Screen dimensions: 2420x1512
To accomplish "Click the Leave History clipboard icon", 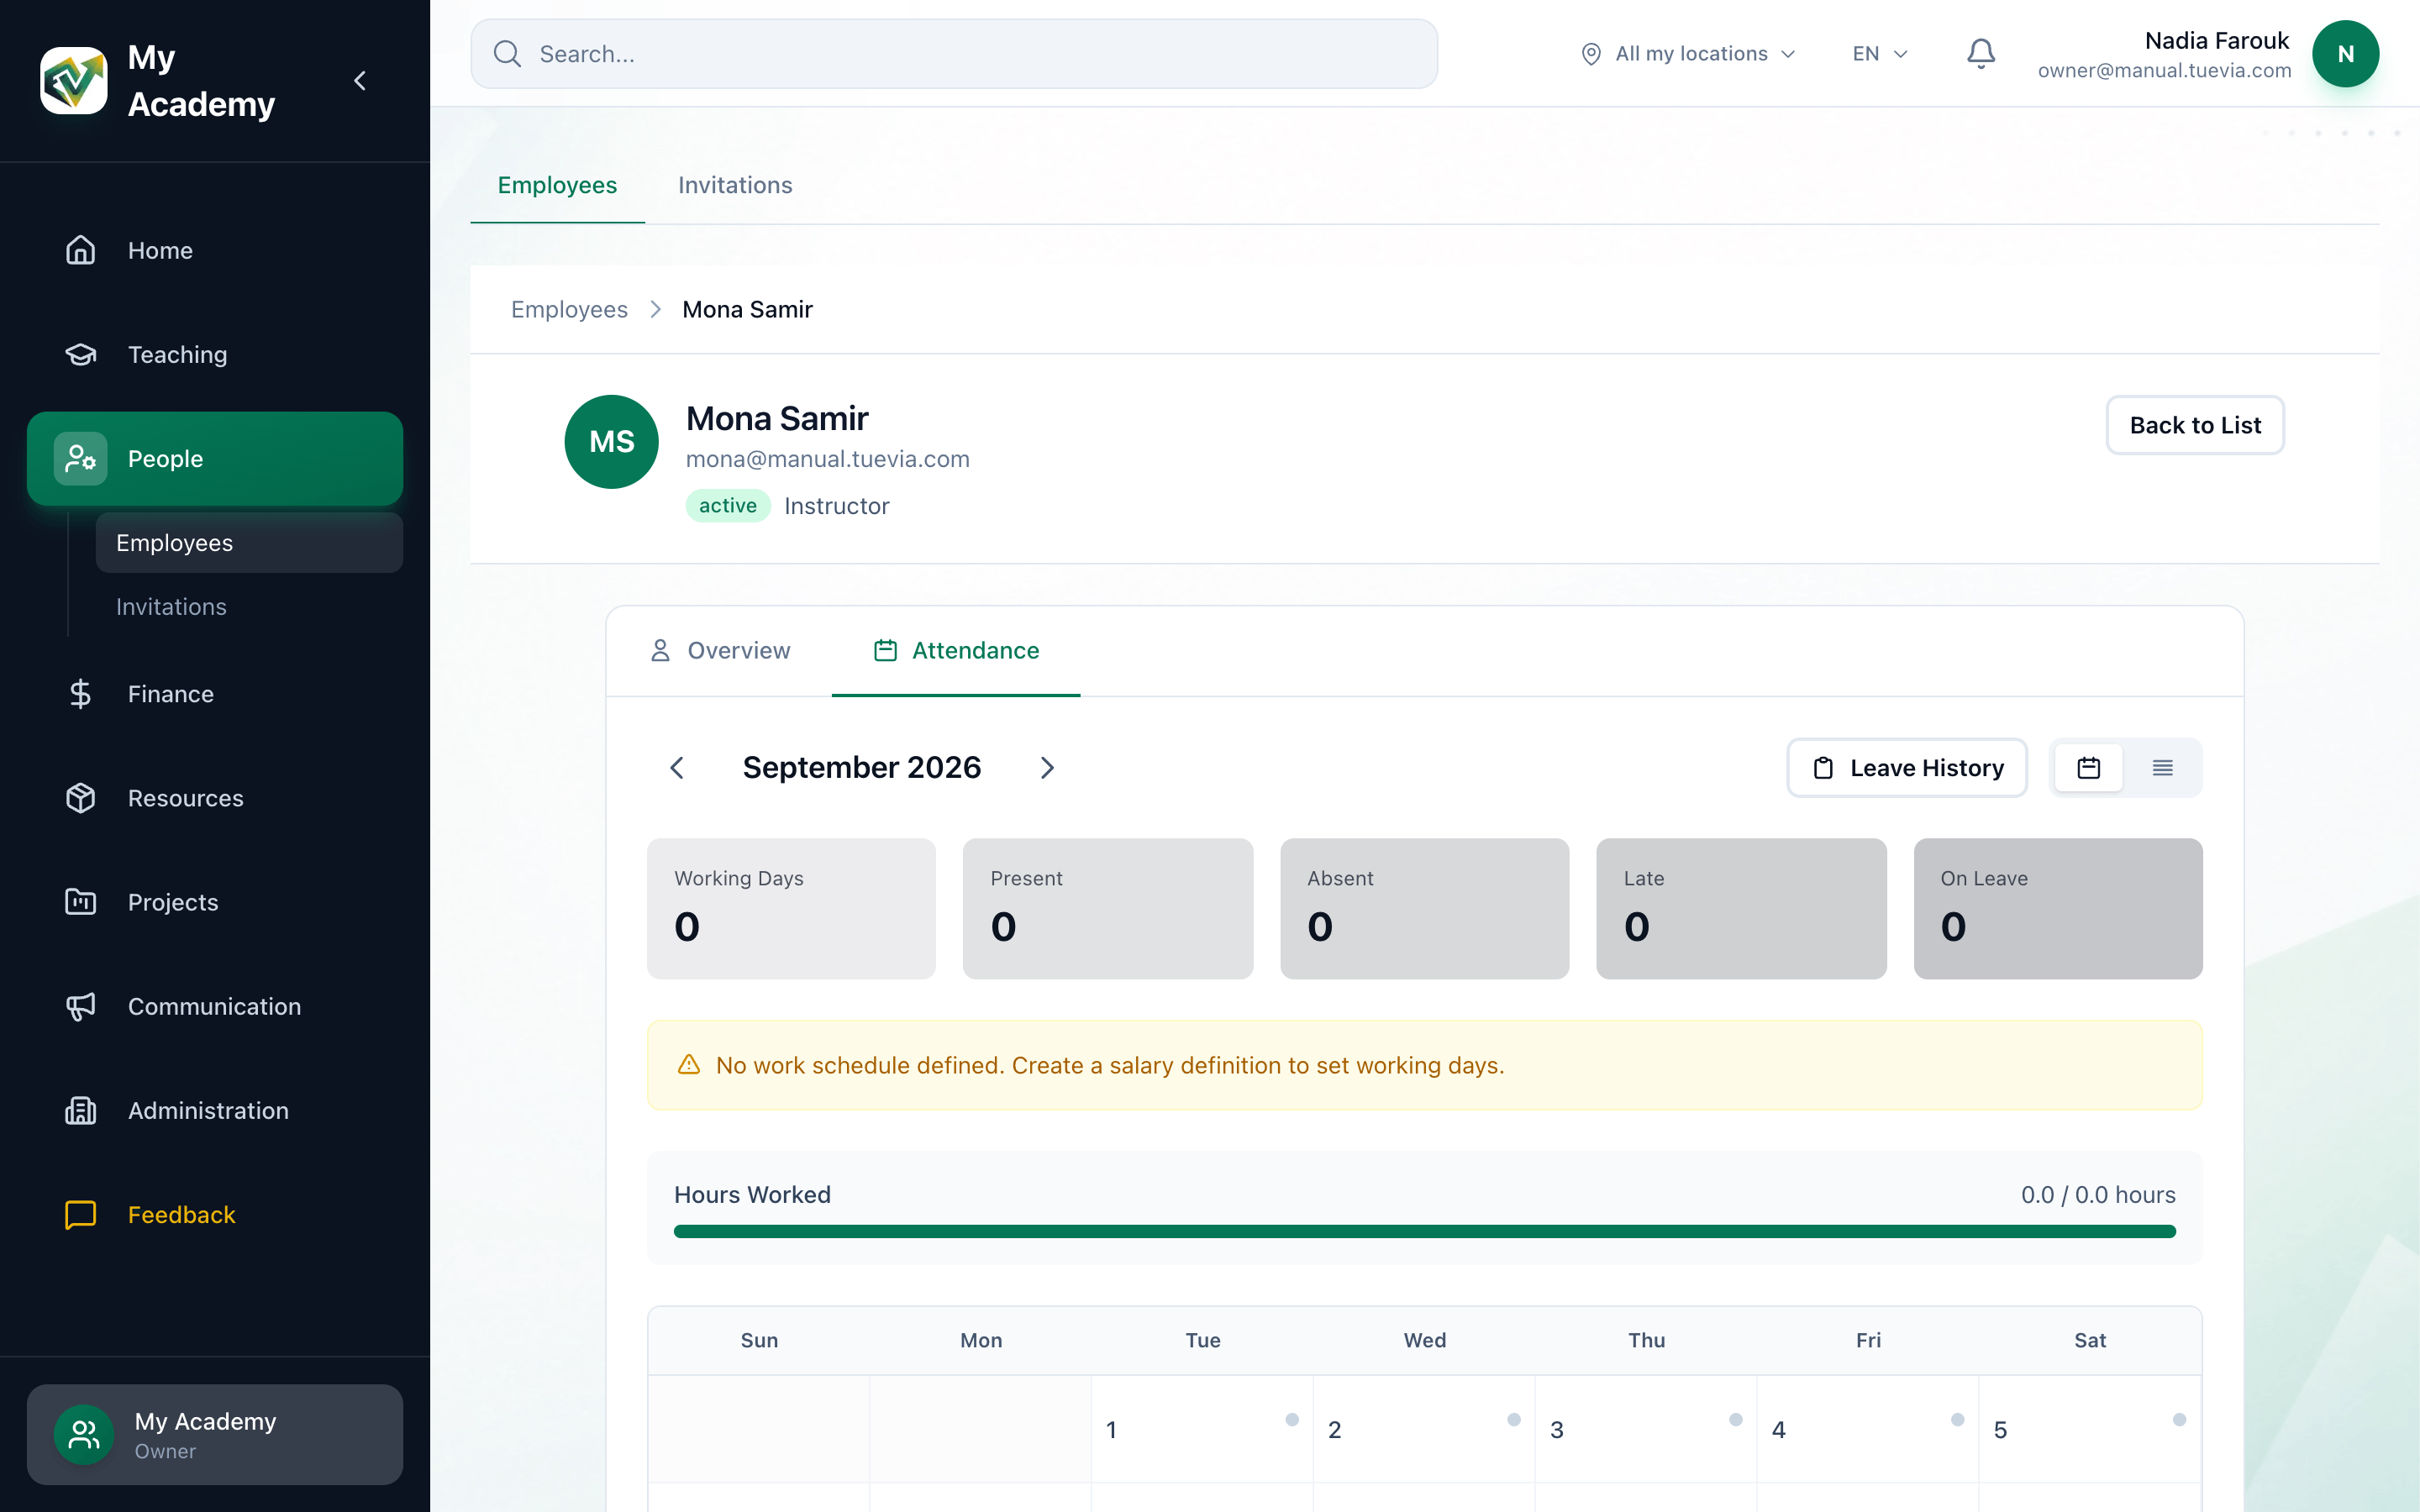I will coord(1823,768).
